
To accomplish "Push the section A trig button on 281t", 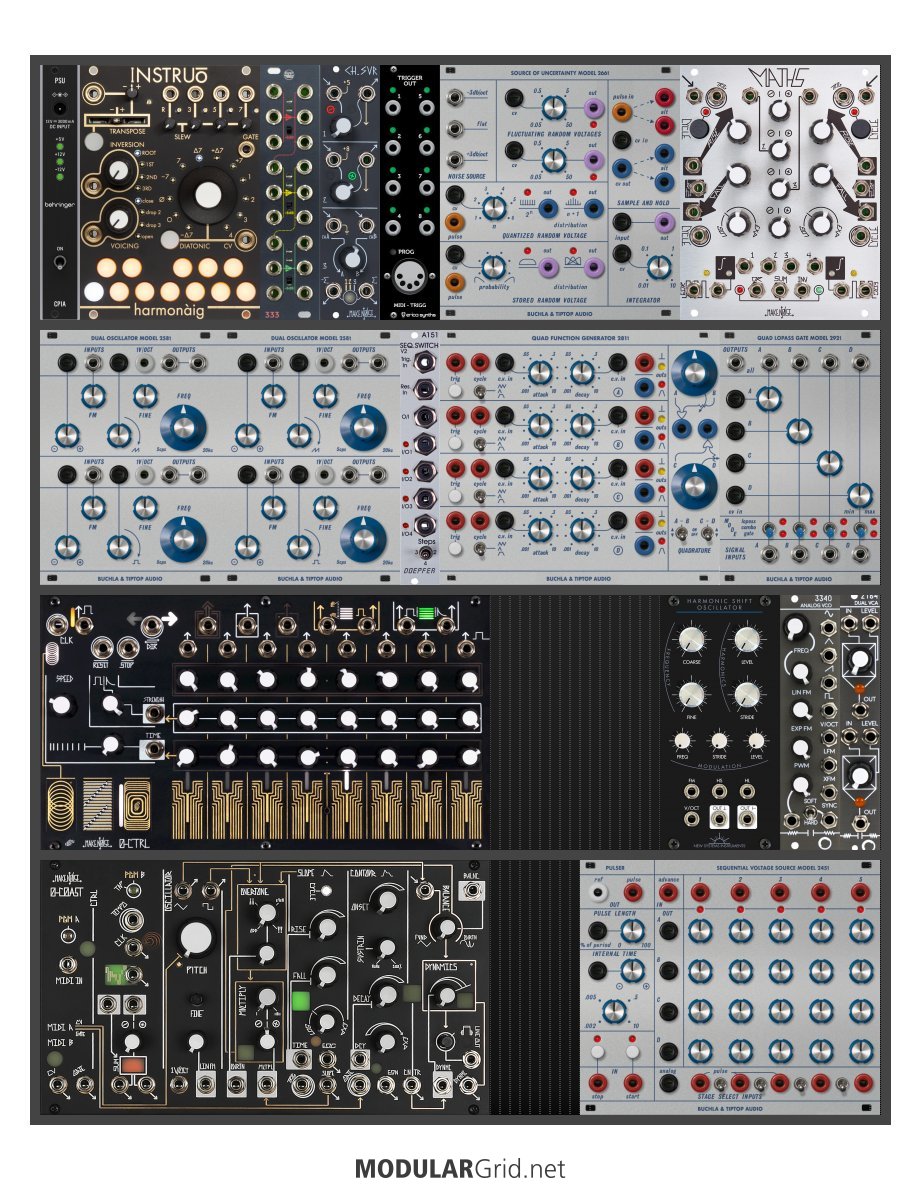I will click(455, 391).
